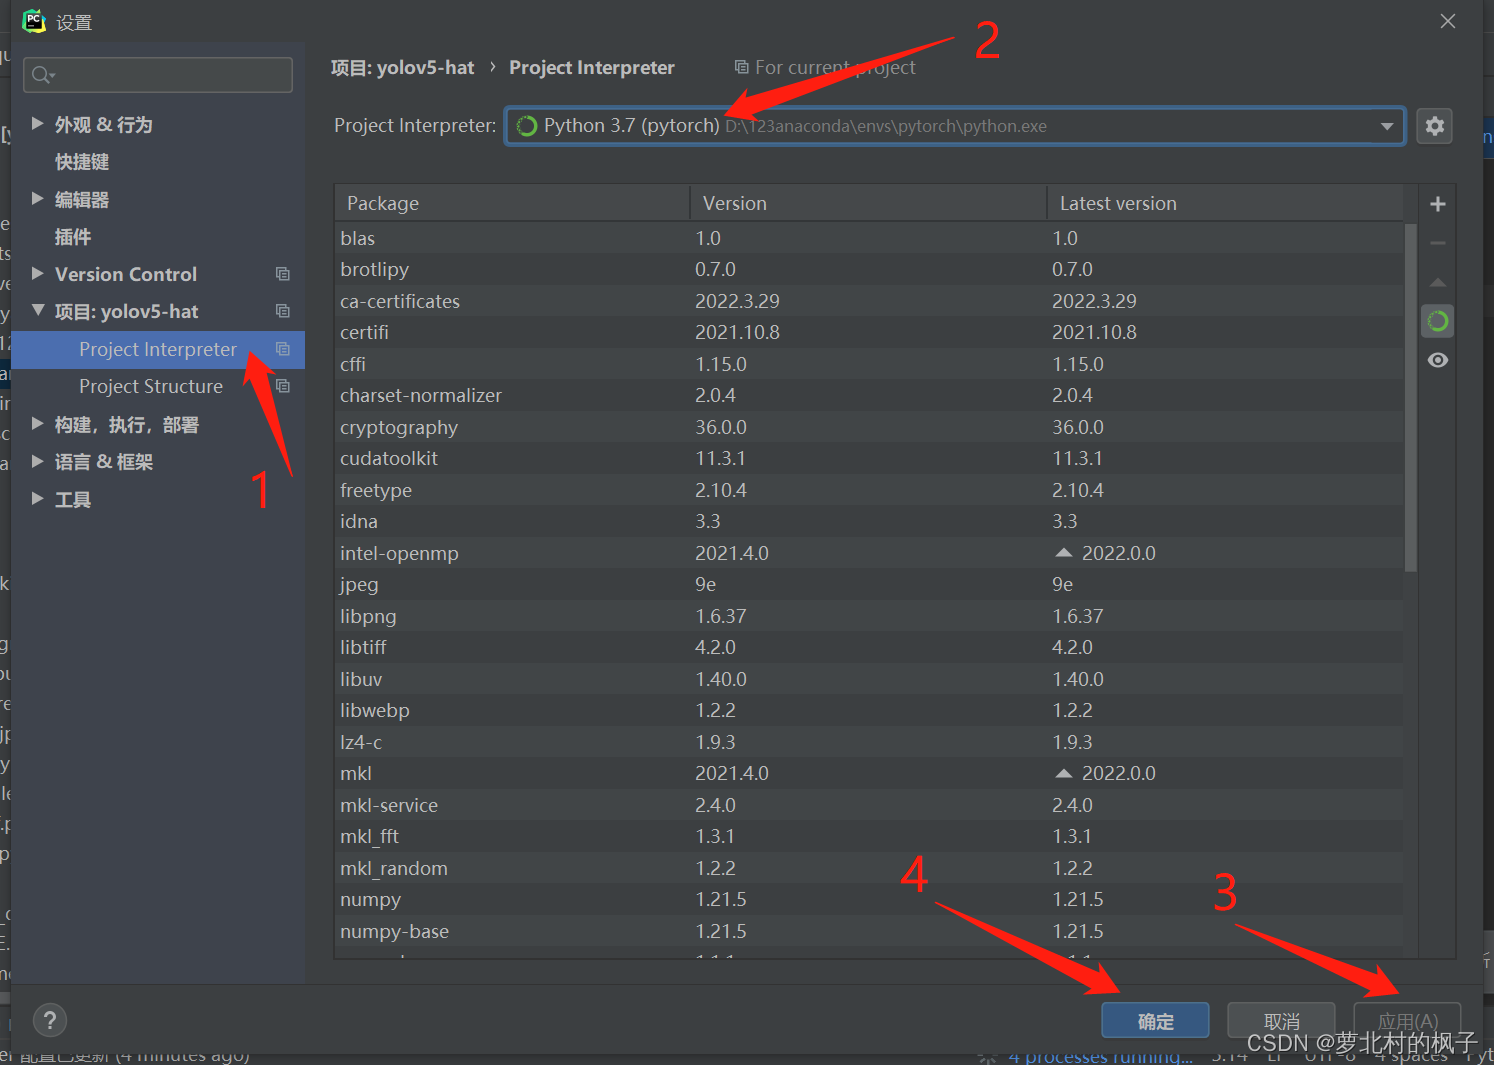
Task: Expand the 构建, 执行, 部署 section
Action: [x=37, y=424]
